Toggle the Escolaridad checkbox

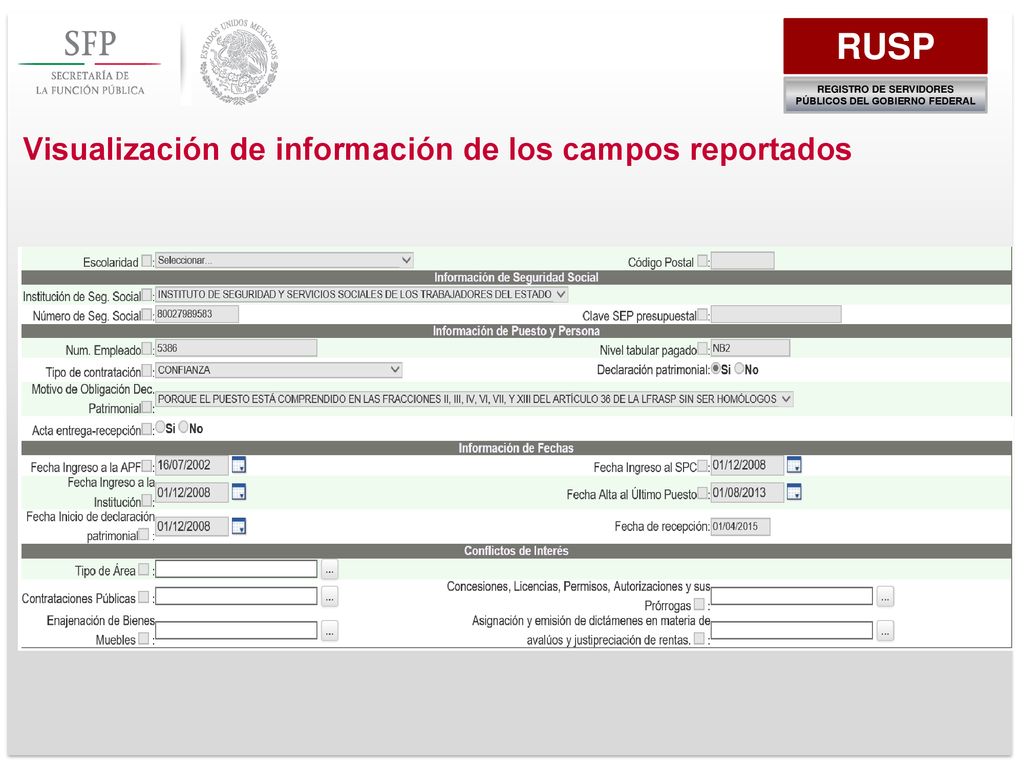tap(147, 261)
